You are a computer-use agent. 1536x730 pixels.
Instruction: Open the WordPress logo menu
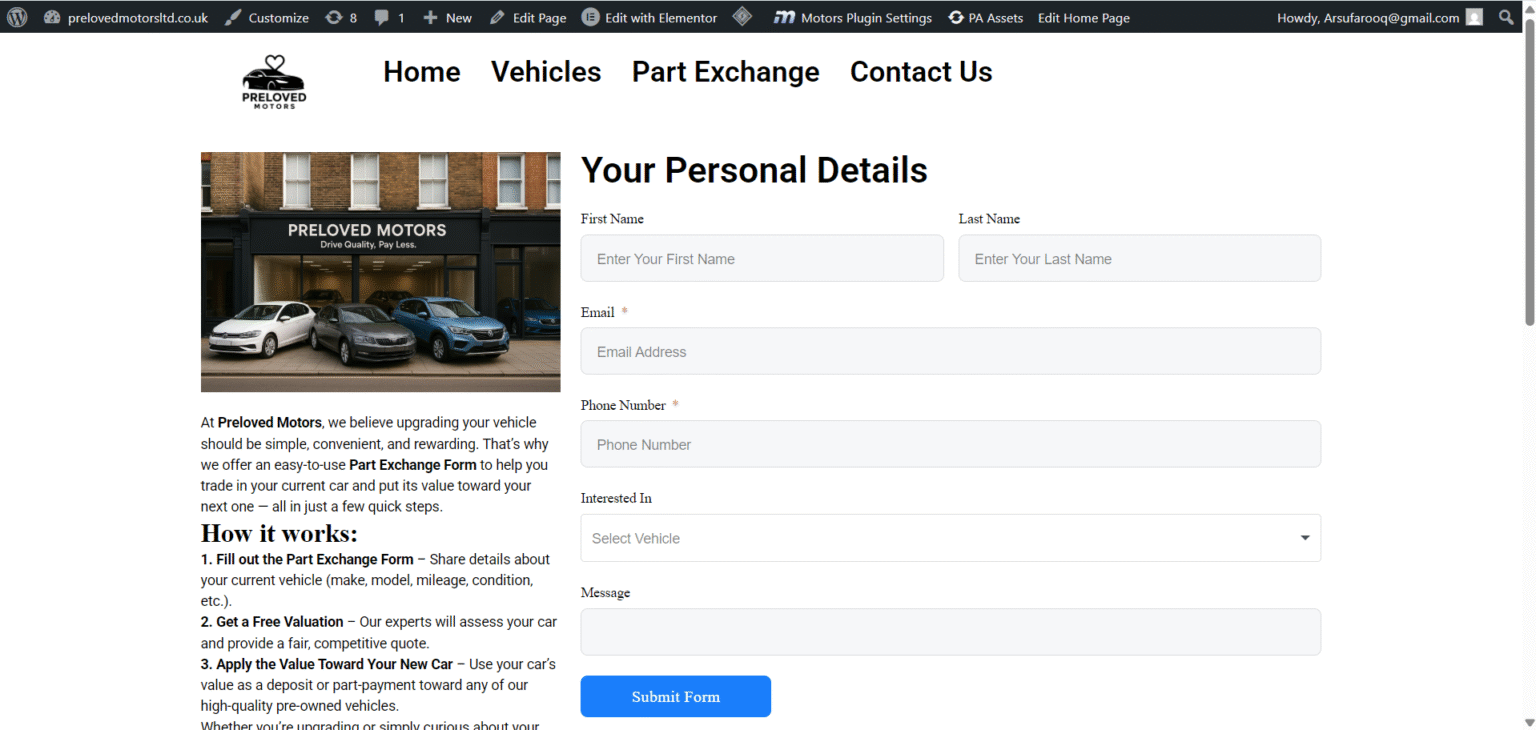(16, 16)
